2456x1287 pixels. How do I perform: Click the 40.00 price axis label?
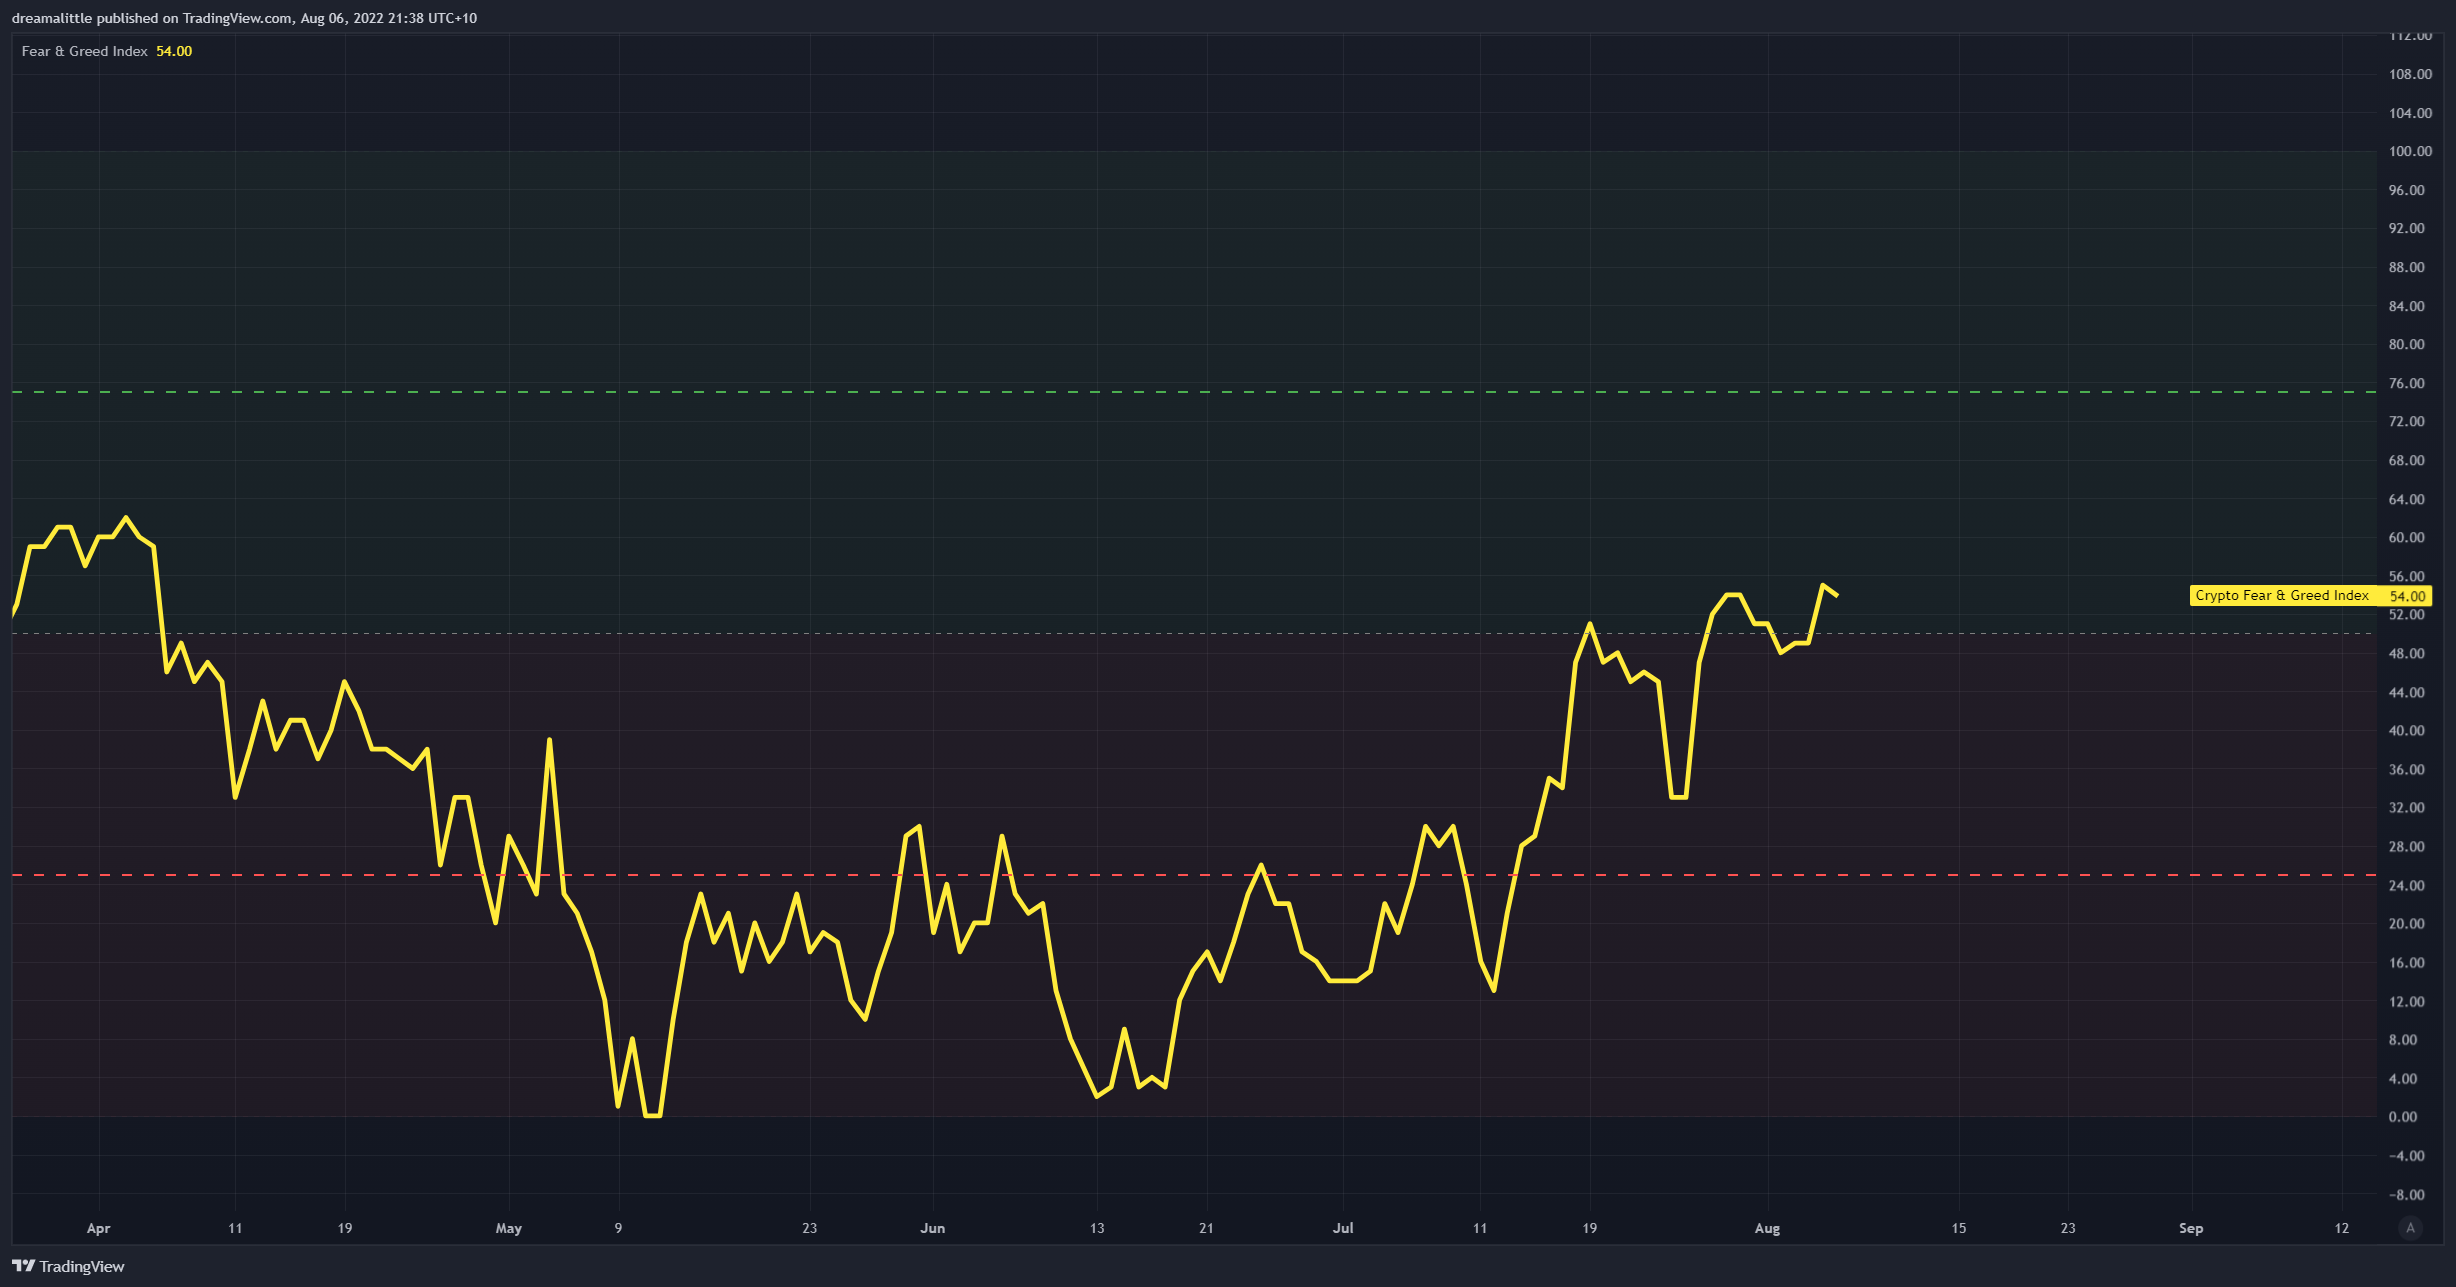[2407, 730]
